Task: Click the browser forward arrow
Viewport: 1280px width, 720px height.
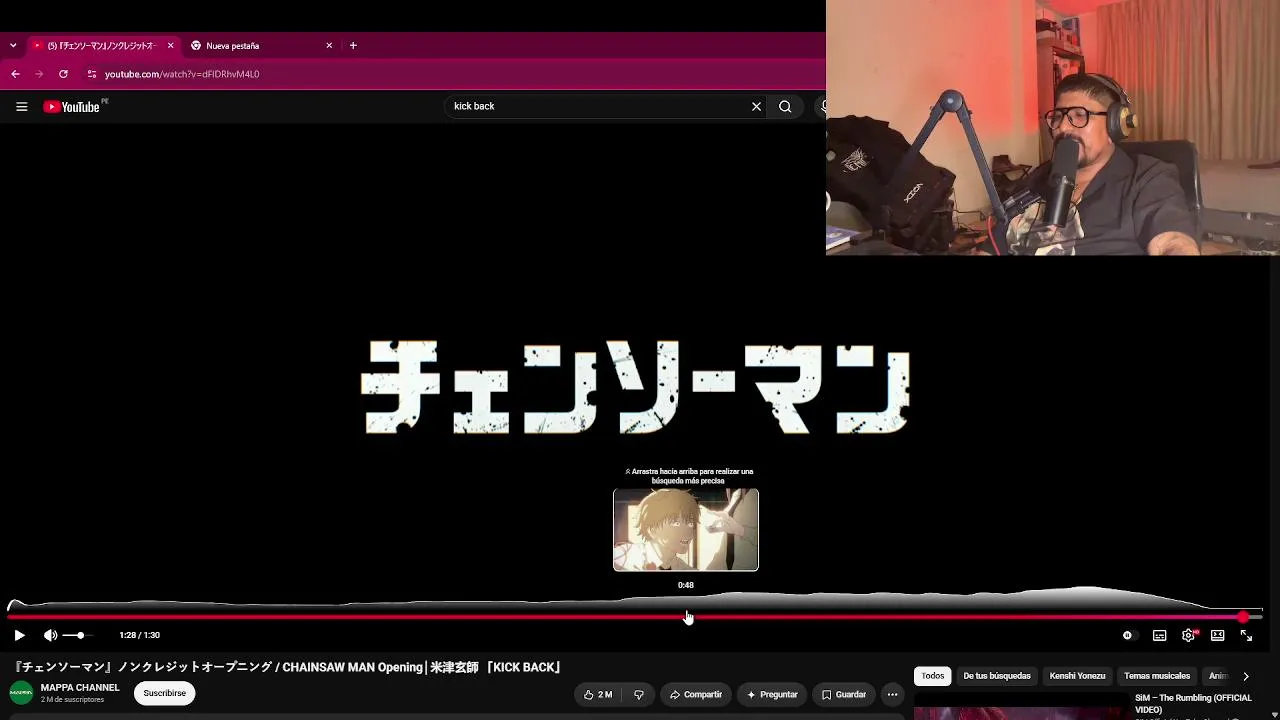Action: pos(39,74)
